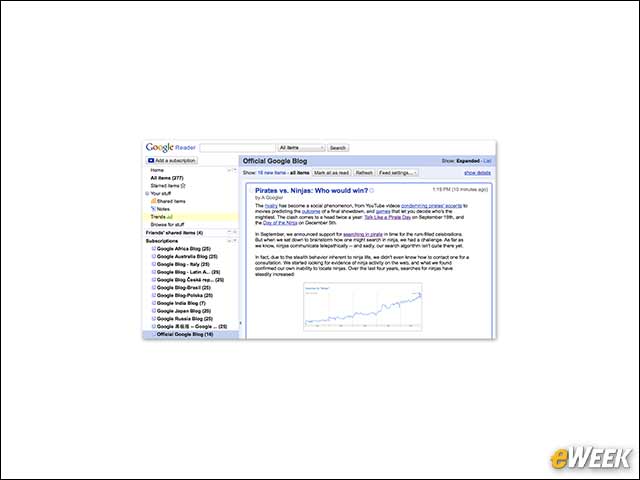This screenshot has height=480, width=640.
Task: Click the ninja search trends chart image
Action: [x=363, y=307]
